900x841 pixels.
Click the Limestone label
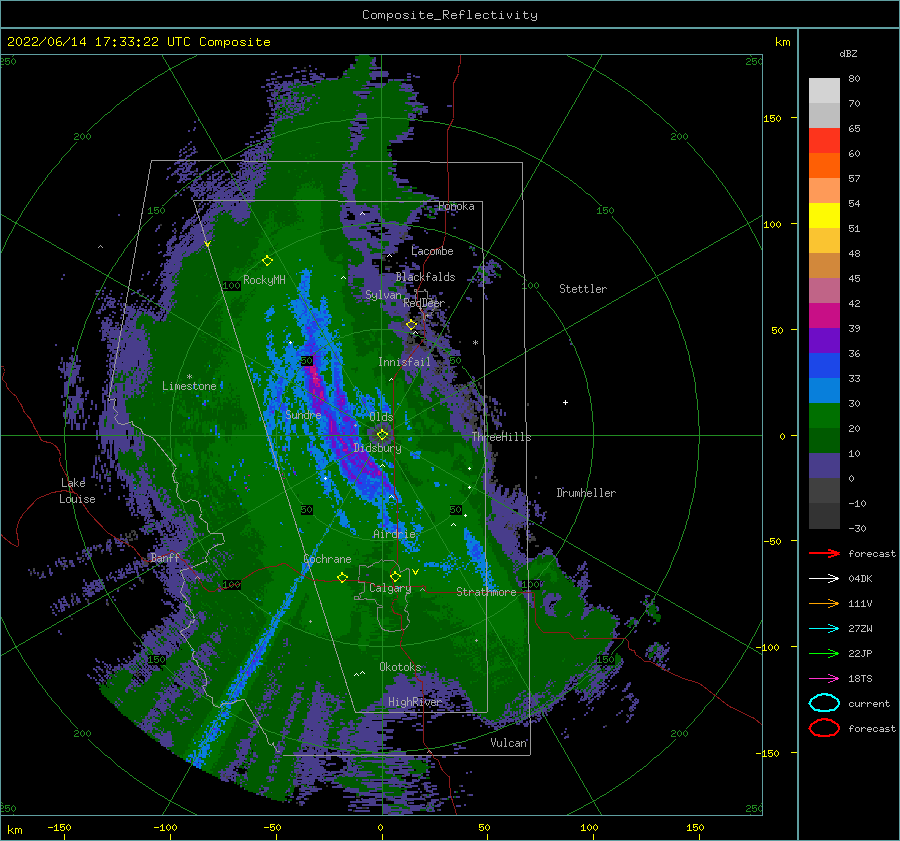[189, 386]
